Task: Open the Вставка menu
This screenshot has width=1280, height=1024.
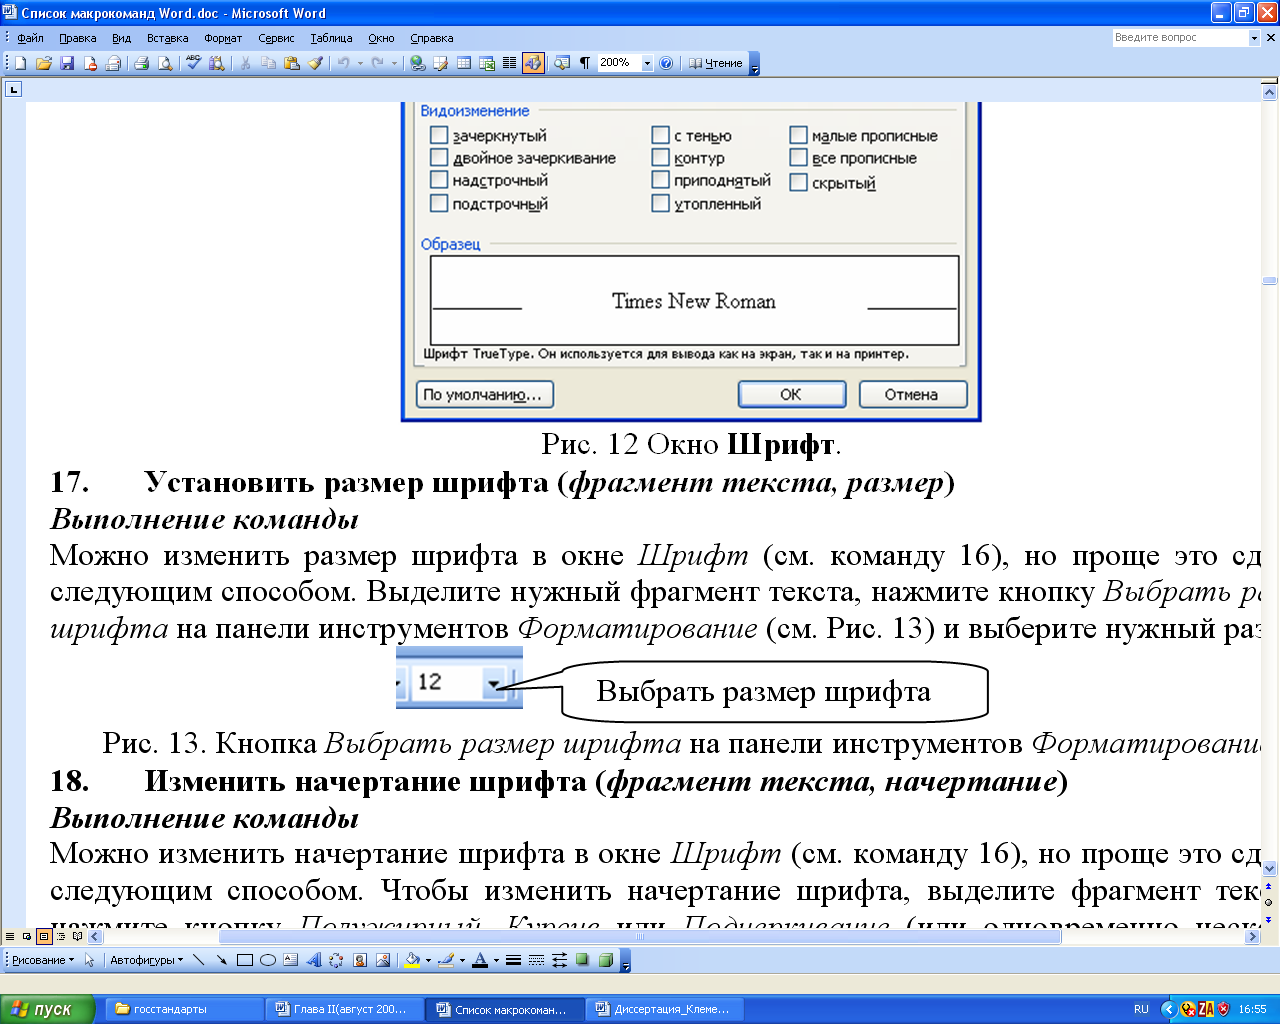Action: (x=167, y=38)
